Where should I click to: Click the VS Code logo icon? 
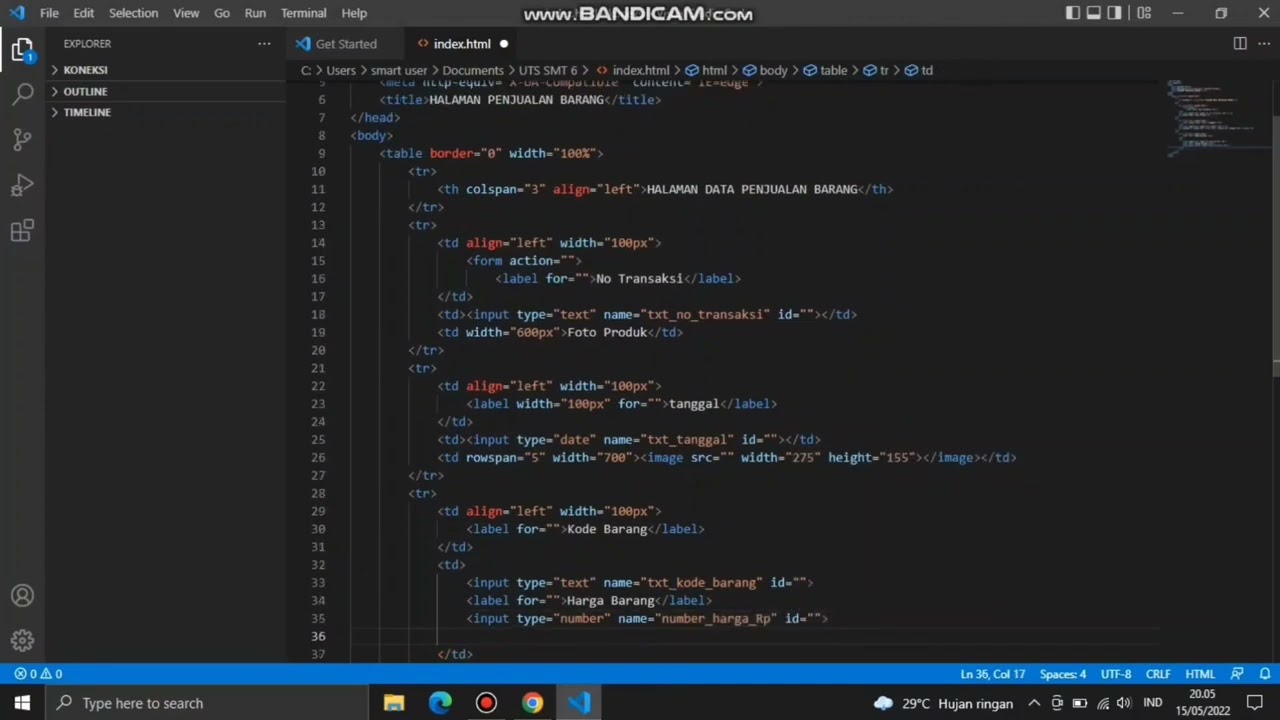click(x=16, y=13)
